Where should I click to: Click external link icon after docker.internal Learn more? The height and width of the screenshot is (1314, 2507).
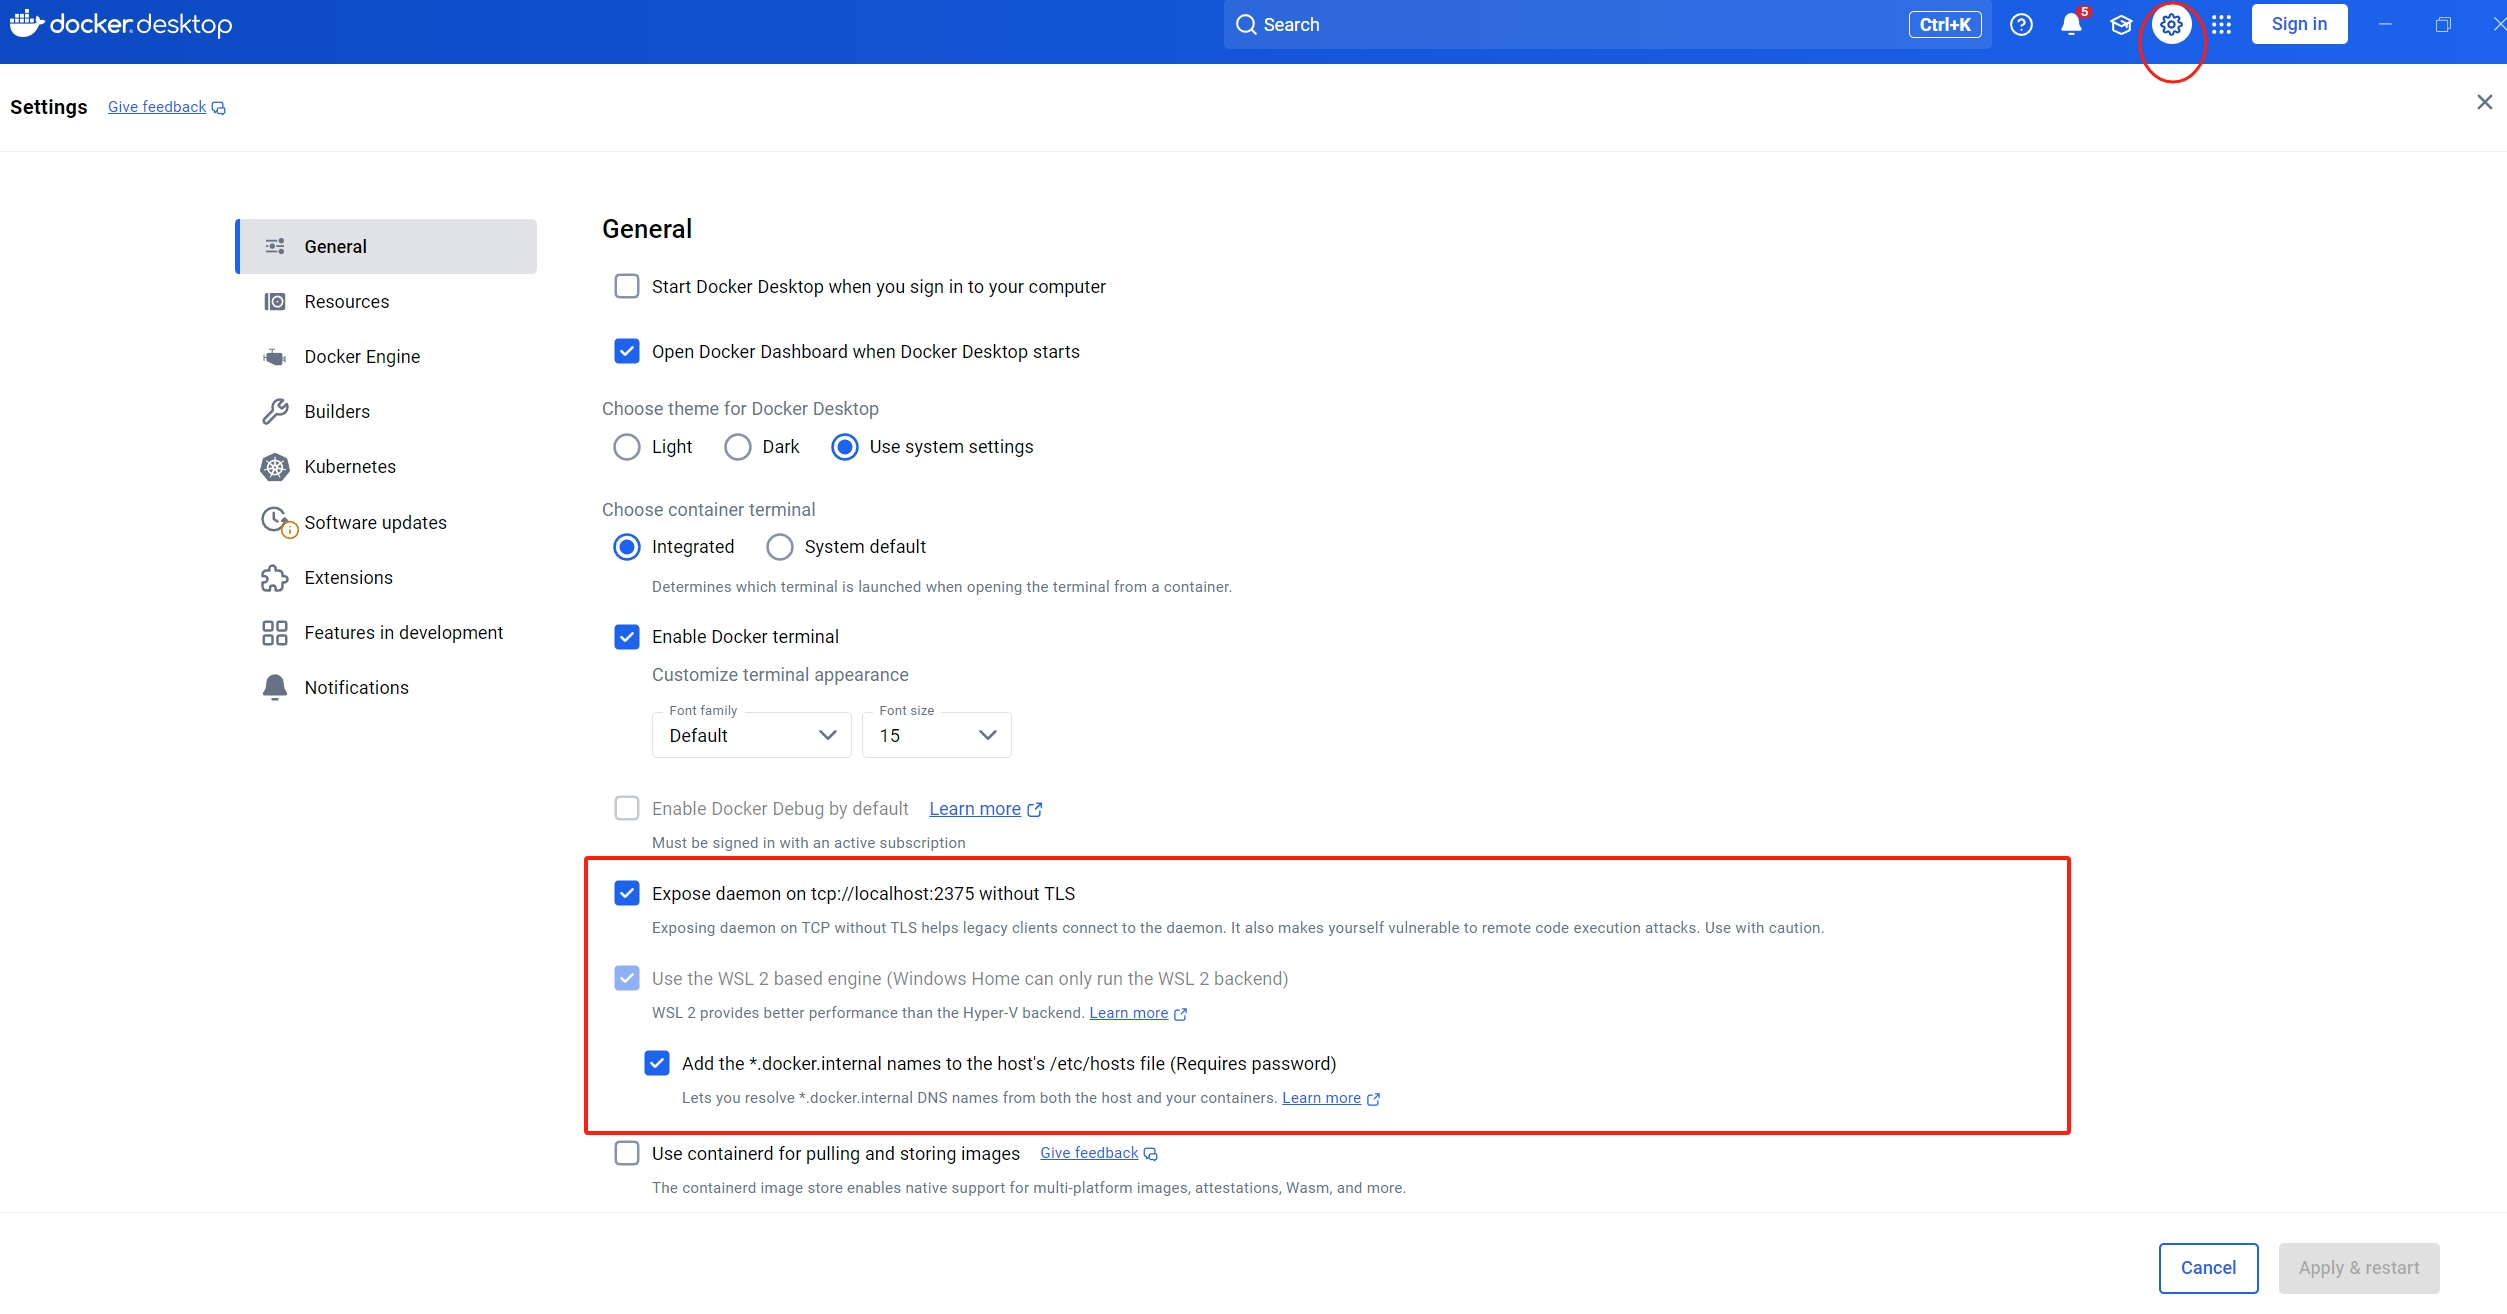1373,1099
